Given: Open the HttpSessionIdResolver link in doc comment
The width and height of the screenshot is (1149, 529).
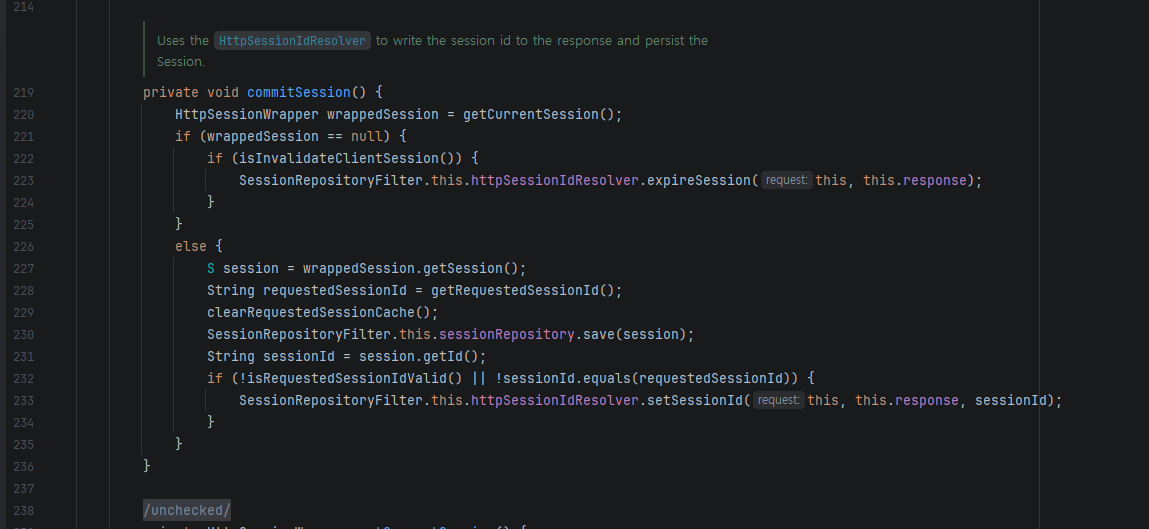Looking at the screenshot, I should [x=292, y=41].
